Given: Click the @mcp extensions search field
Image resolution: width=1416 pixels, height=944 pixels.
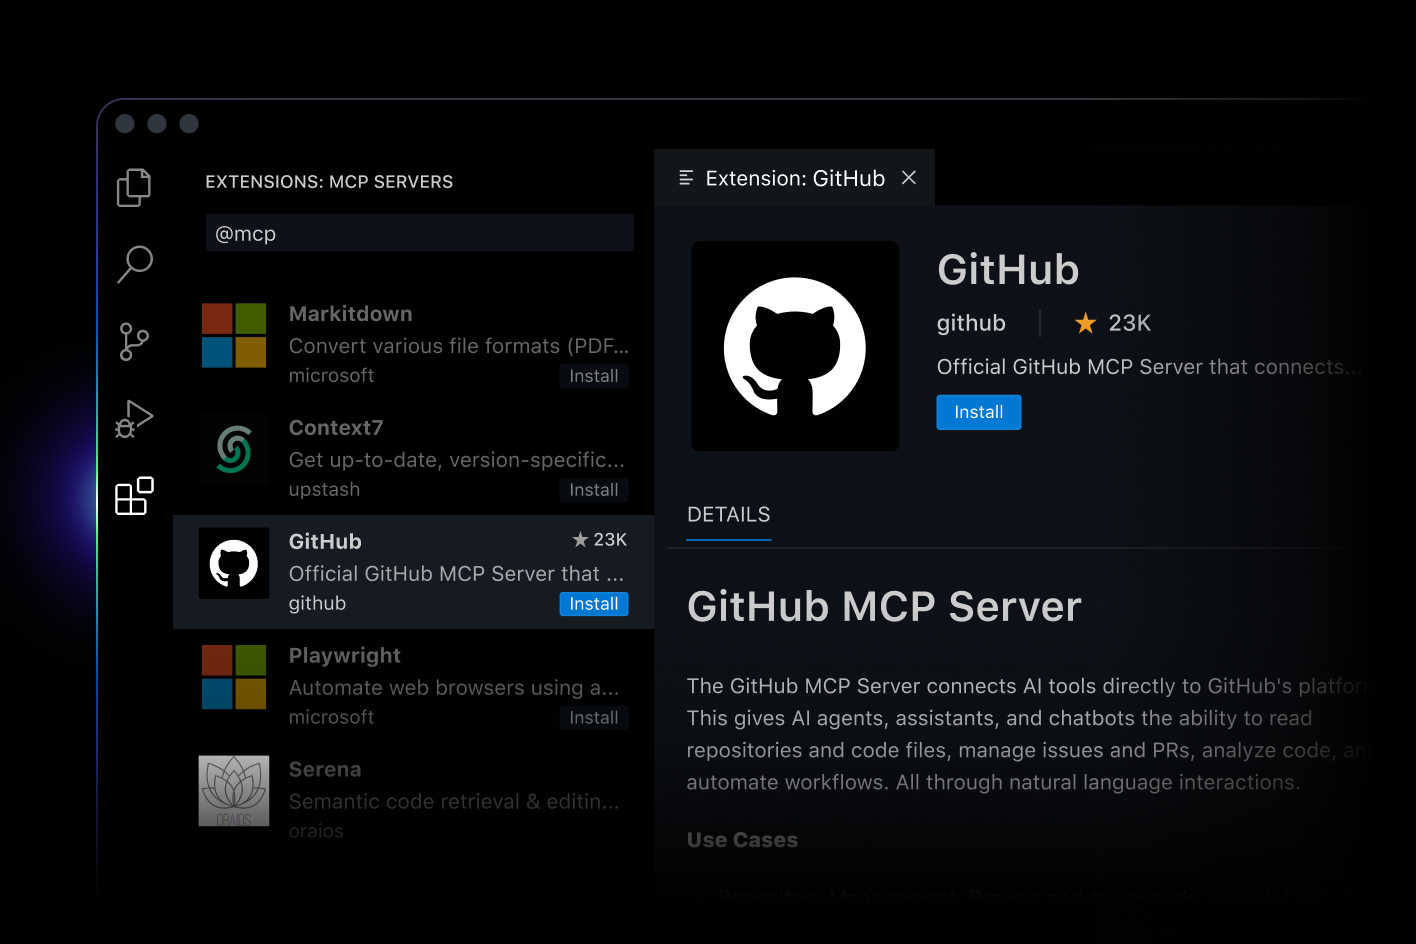Looking at the screenshot, I should 420,233.
